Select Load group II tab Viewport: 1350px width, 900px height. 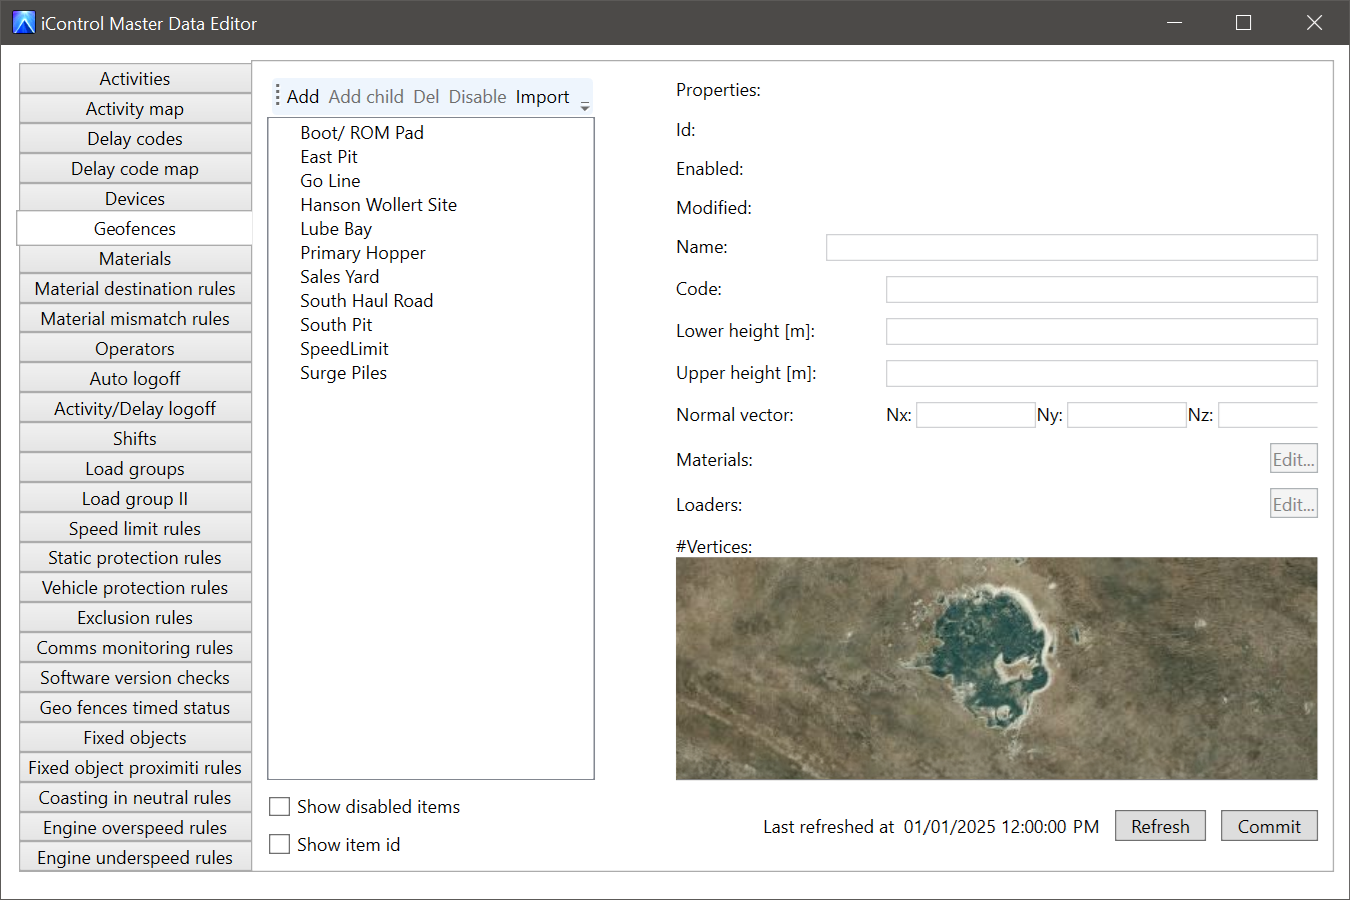(135, 499)
